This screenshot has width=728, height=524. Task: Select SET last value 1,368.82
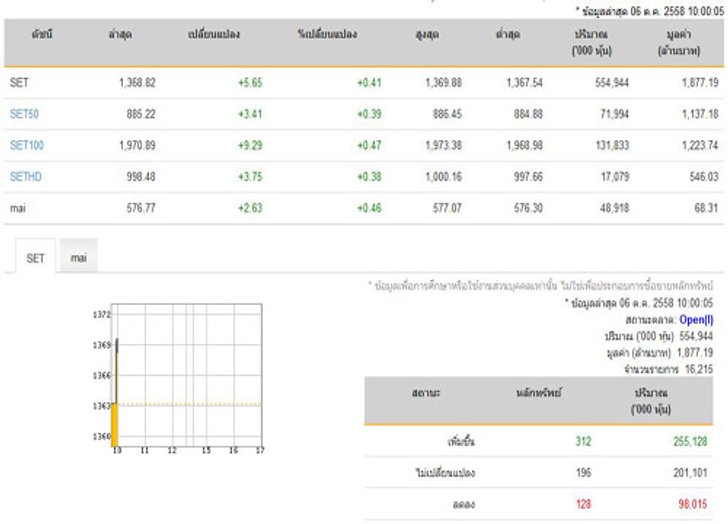(x=137, y=83)
